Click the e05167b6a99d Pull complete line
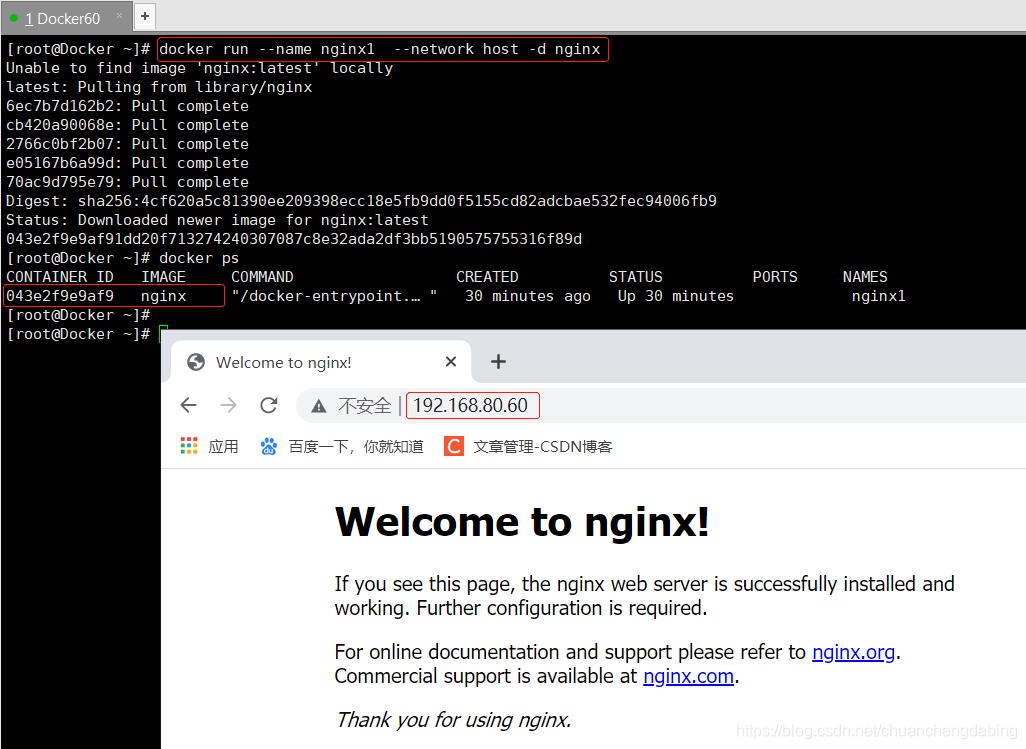The height and width of the screenshot is (749, 1026). point(128,163)
